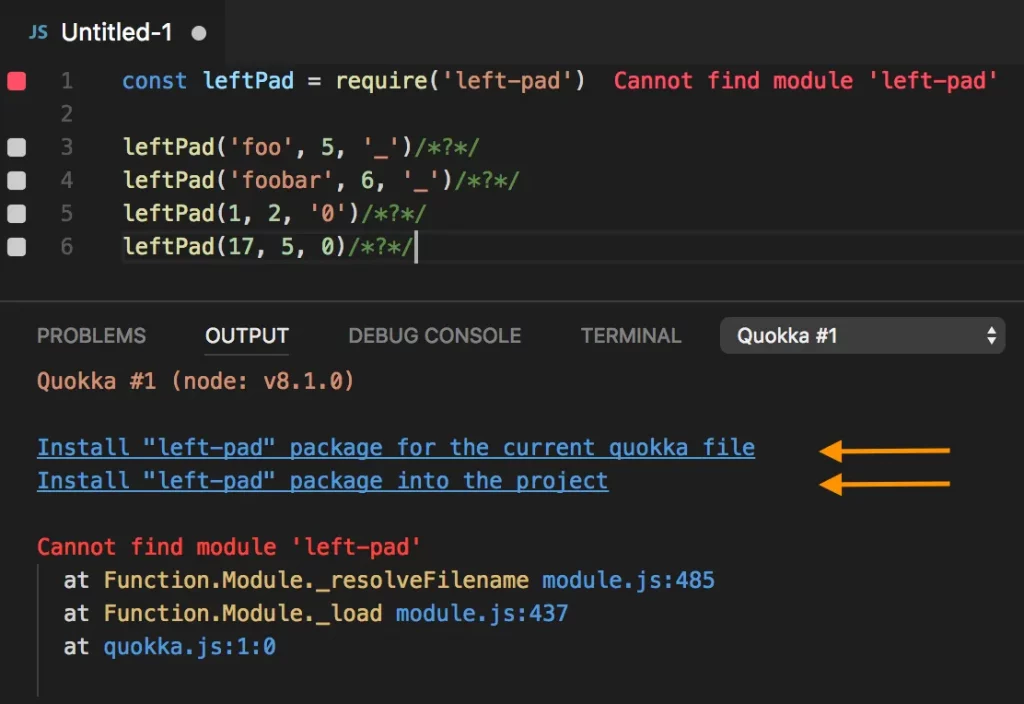Screen dimensions: 1024x704
Task: Click the leftPad(17, 5, 0) call
Action: 234,247
